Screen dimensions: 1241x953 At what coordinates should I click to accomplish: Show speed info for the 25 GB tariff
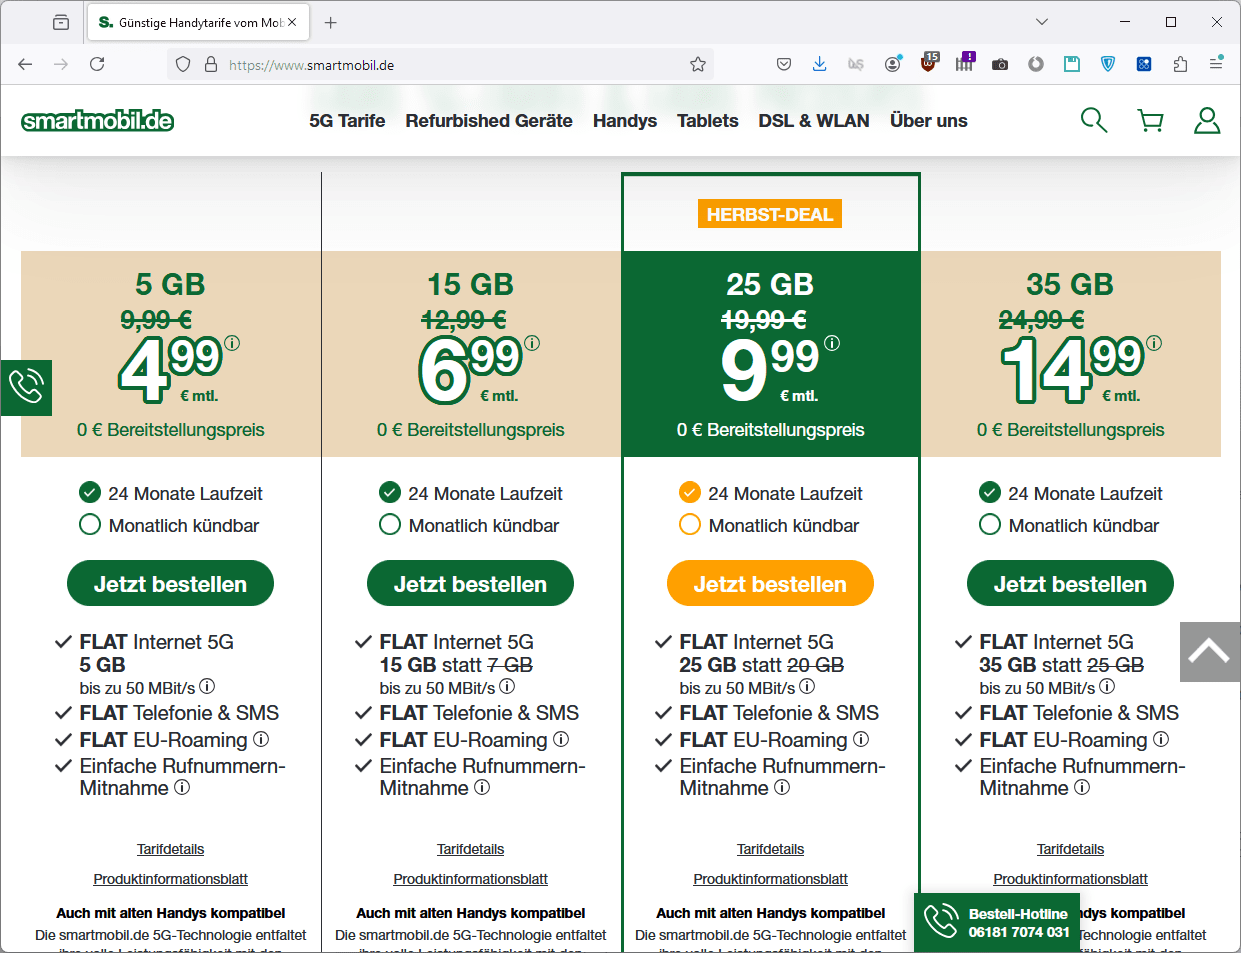[x=807, y=687]
